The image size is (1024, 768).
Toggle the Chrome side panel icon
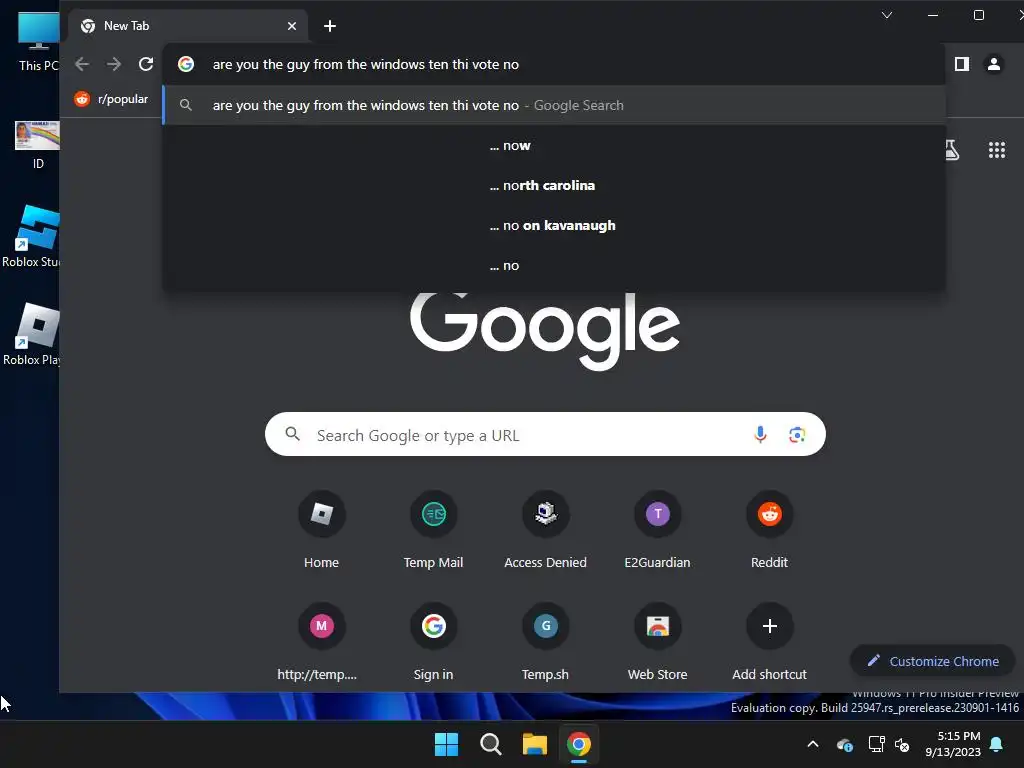pos(962,64)
